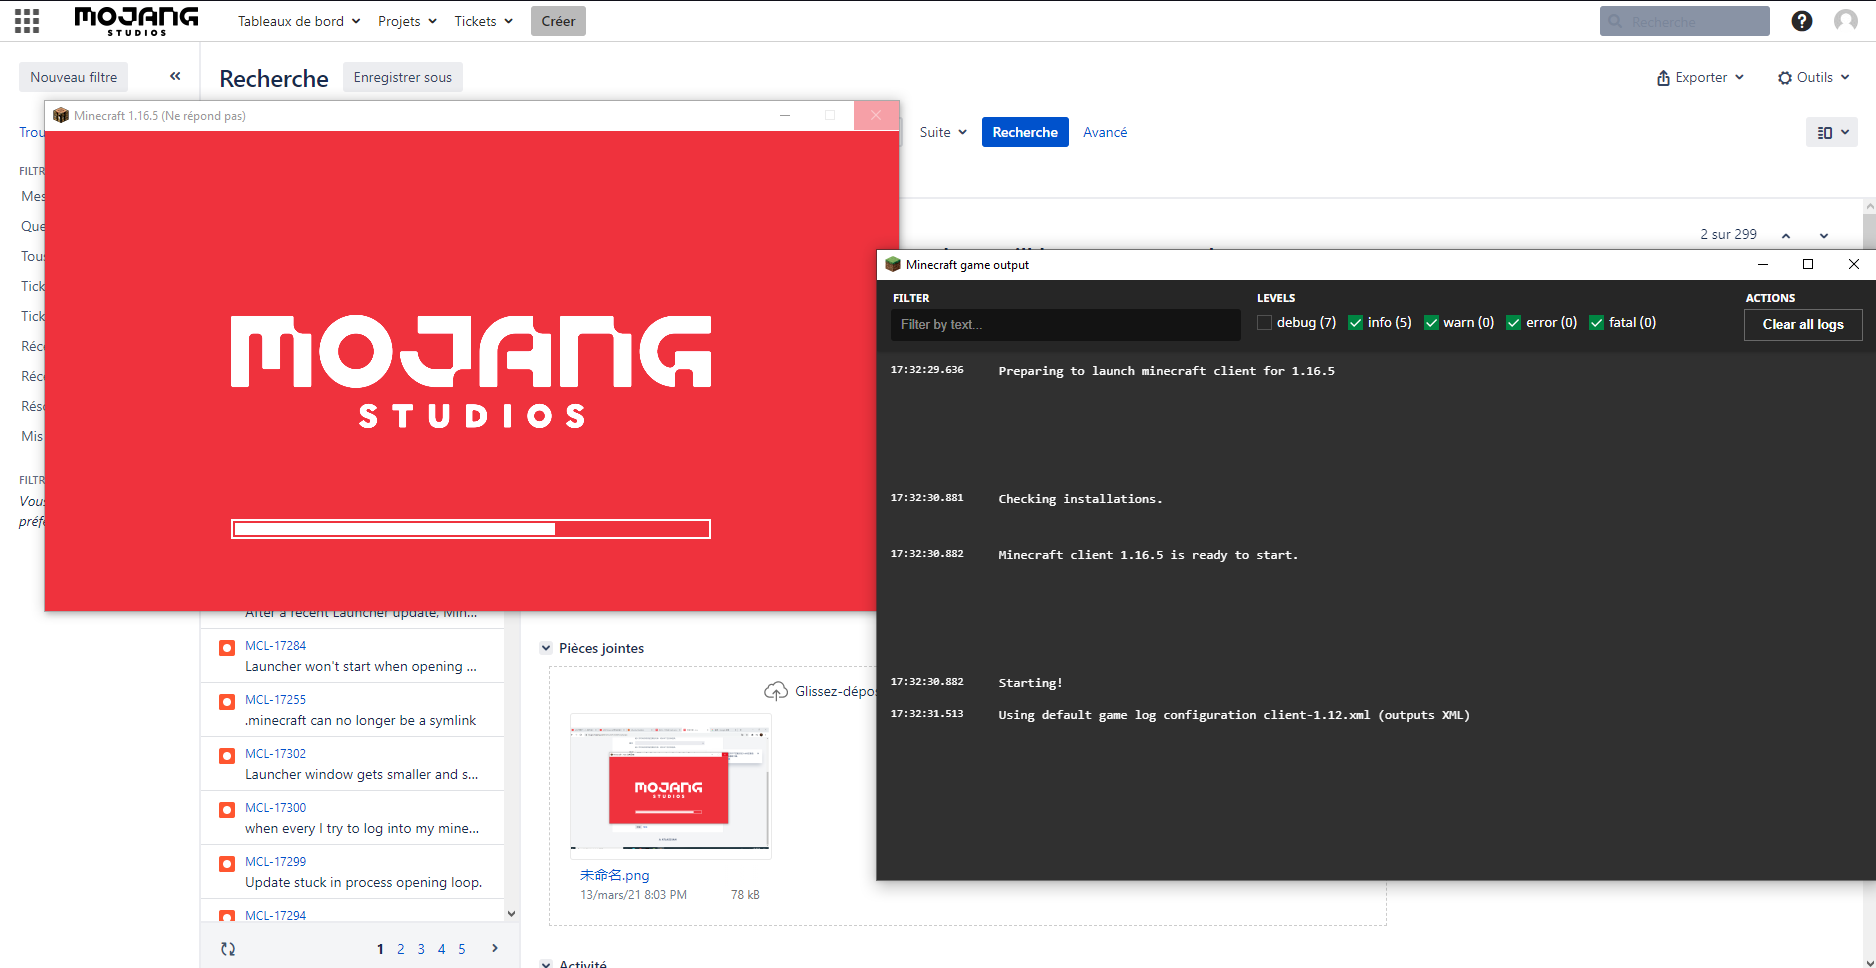Click Clear all logs button
Screen dimensions: 1876x968
[1803, 324]
